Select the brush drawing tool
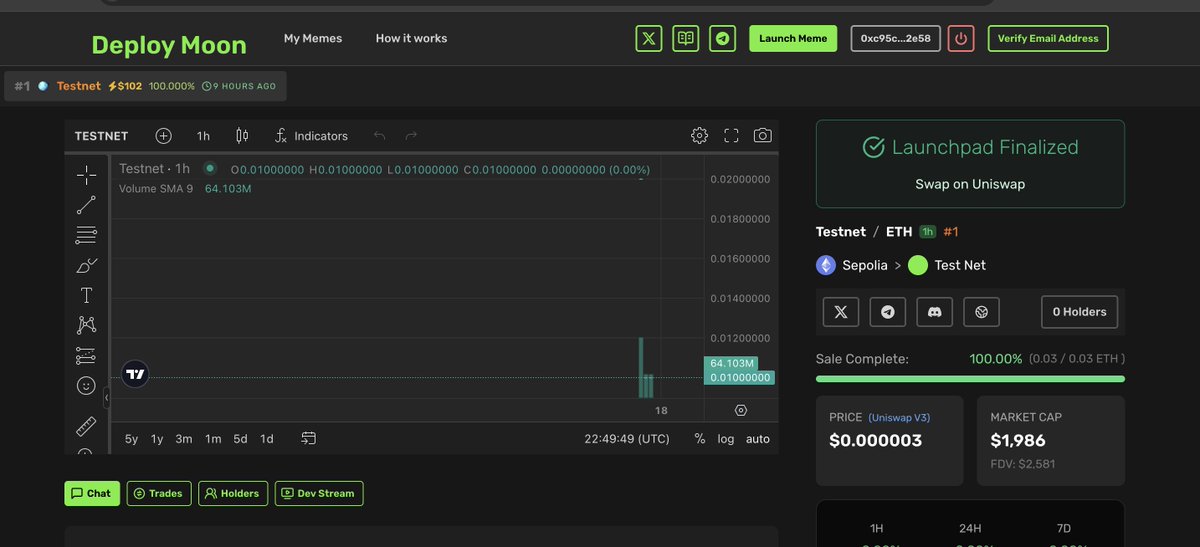The height and width of the screenshot is (547, 1200). (87, 265)
